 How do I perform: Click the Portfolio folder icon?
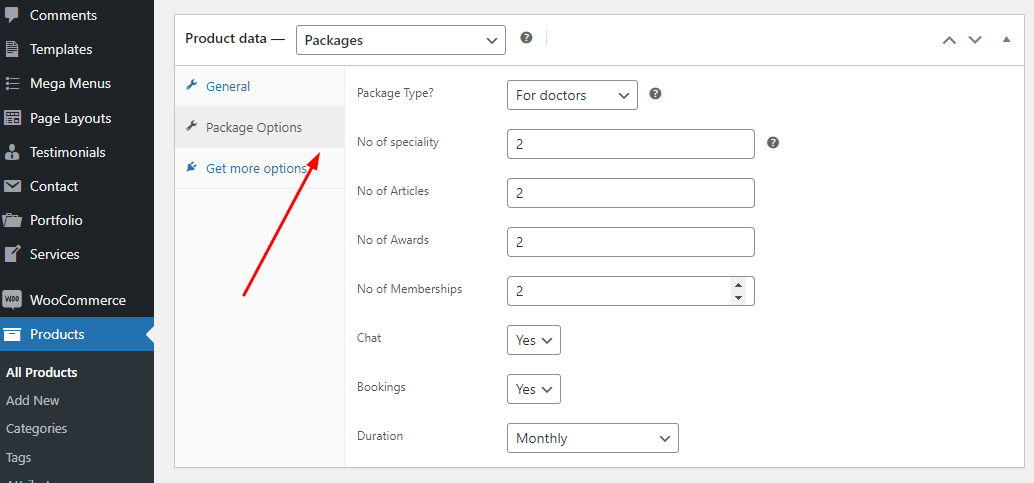[12, 220]
